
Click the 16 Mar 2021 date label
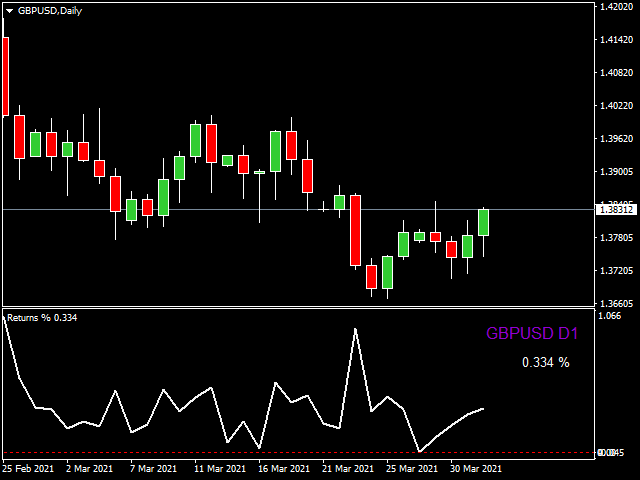pos(284,469)
